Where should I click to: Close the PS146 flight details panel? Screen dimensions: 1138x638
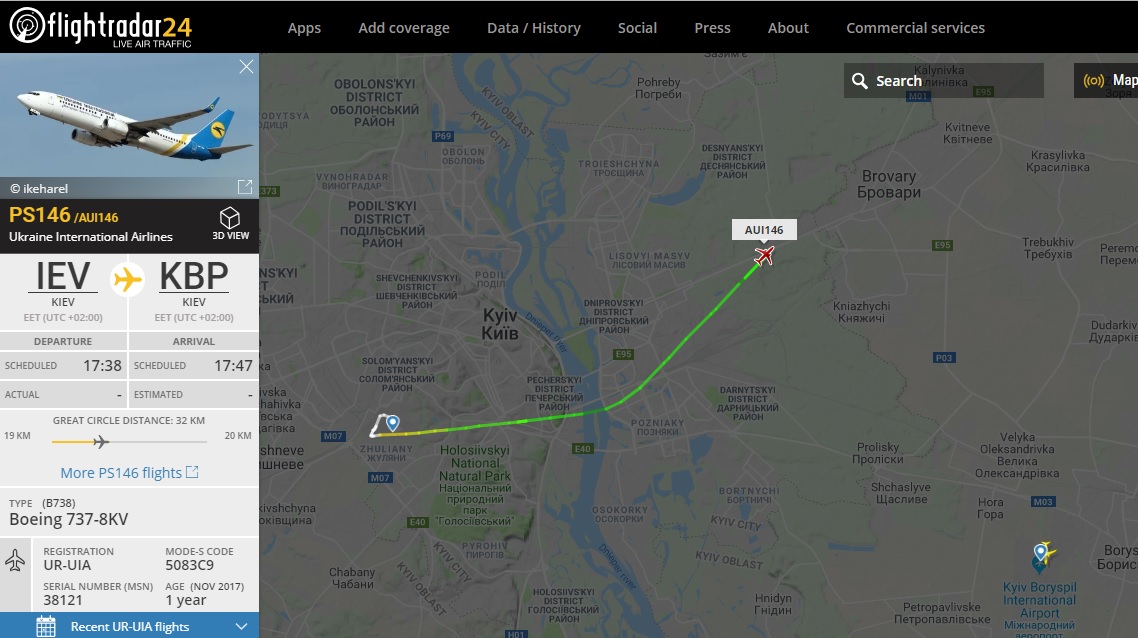pyautogui.click(x=246, y=67)
